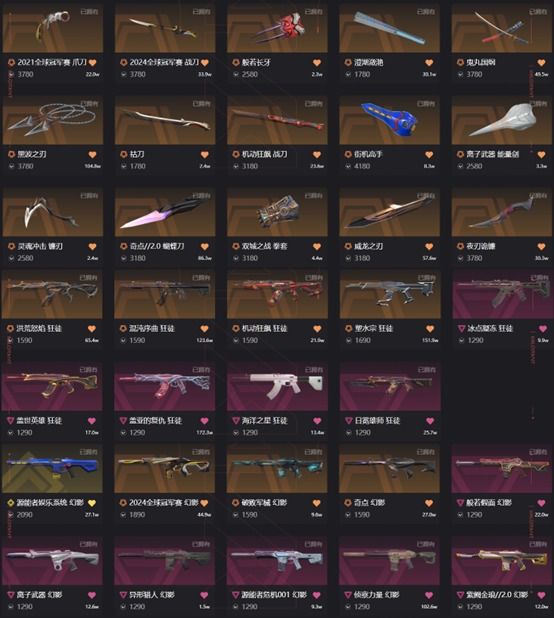
Task: Toggle favorite heart on 紫腾金琅//2.0 幻影
Action: tap(541, 595)
